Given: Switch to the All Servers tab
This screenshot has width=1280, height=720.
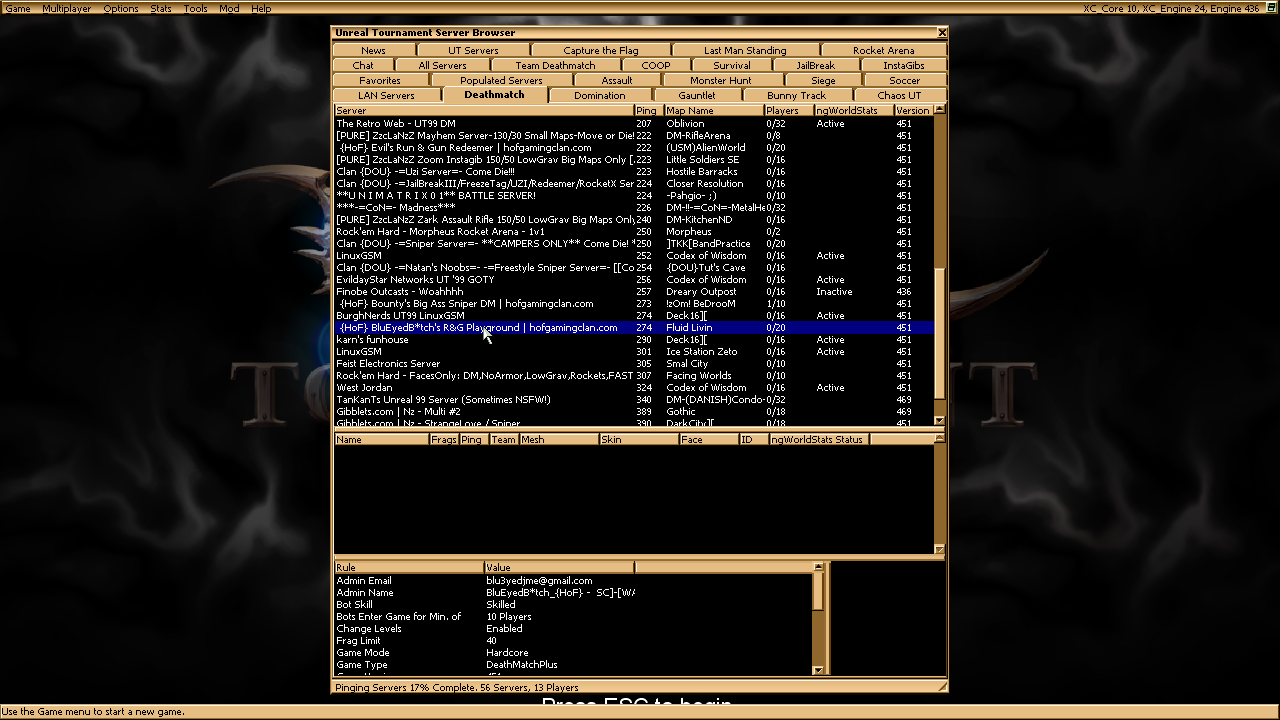Looking at the screenshot, I should (x=442, y=65).
